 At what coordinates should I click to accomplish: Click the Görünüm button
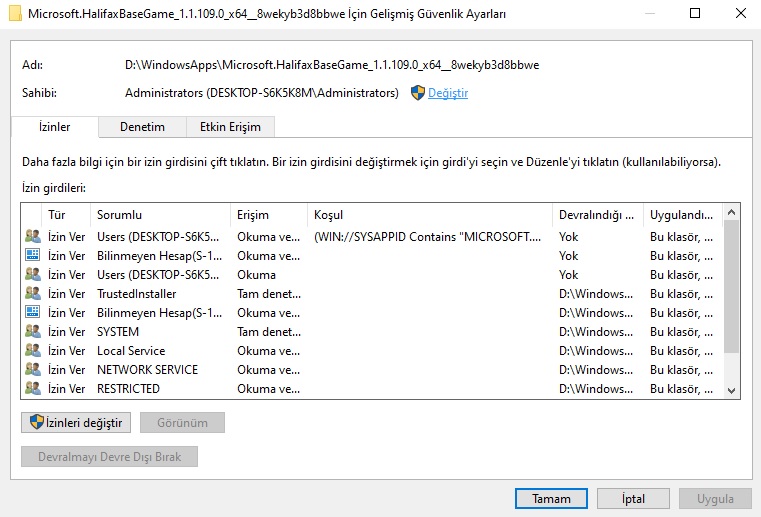[182, 422]
